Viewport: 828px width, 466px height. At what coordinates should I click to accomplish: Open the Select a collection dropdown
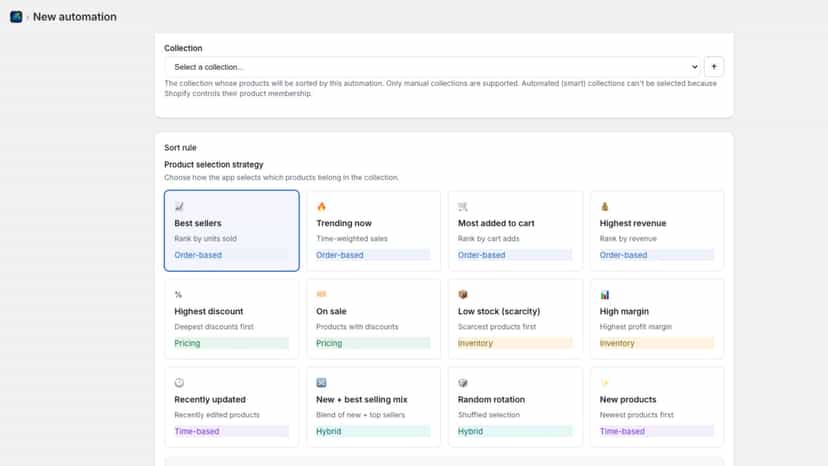coord(432,67)
